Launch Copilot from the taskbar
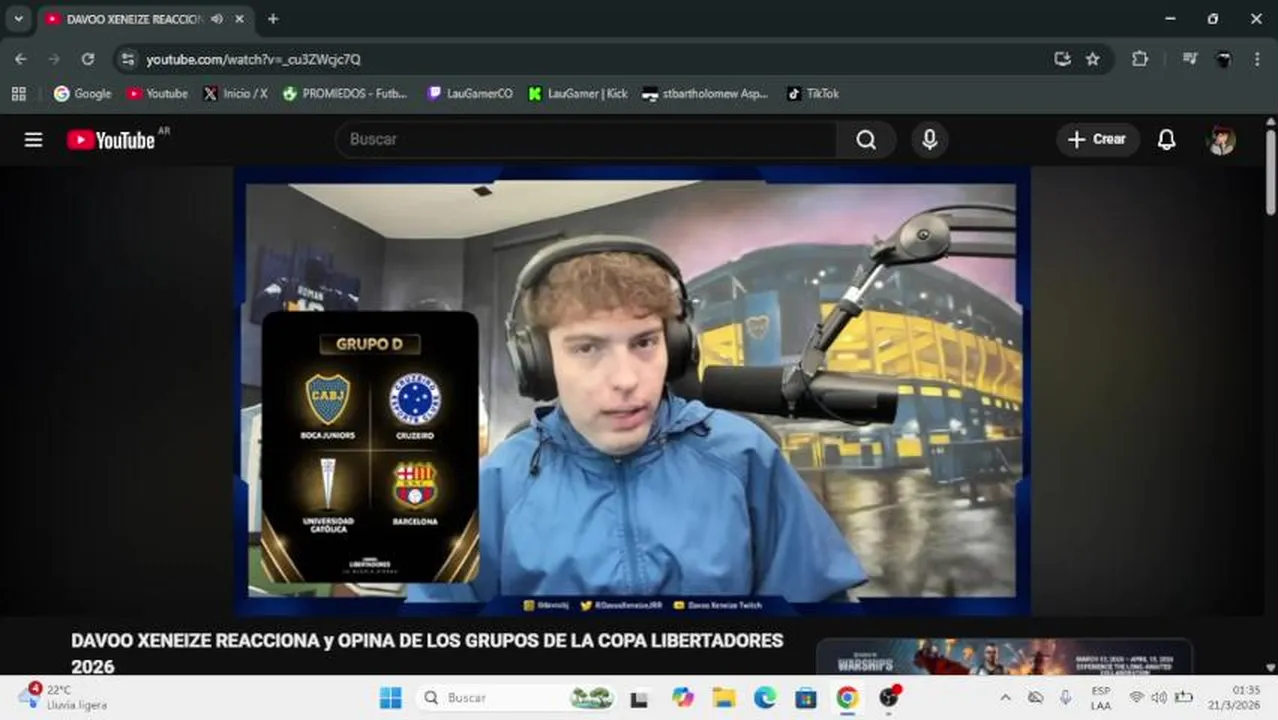Image resolution: width=1278 pixels, height=720 pixels. [x=683, y=697]
